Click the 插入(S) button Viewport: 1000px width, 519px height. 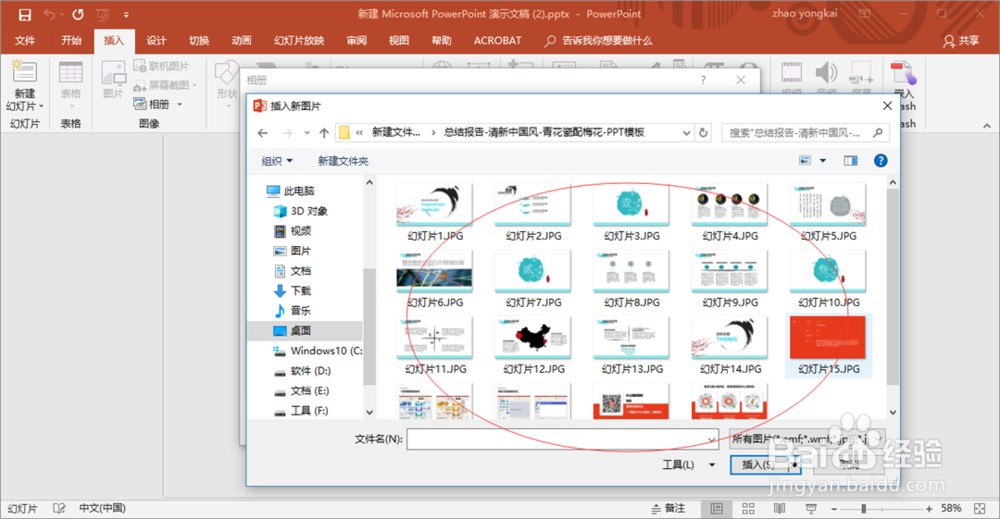coord(759,465)
